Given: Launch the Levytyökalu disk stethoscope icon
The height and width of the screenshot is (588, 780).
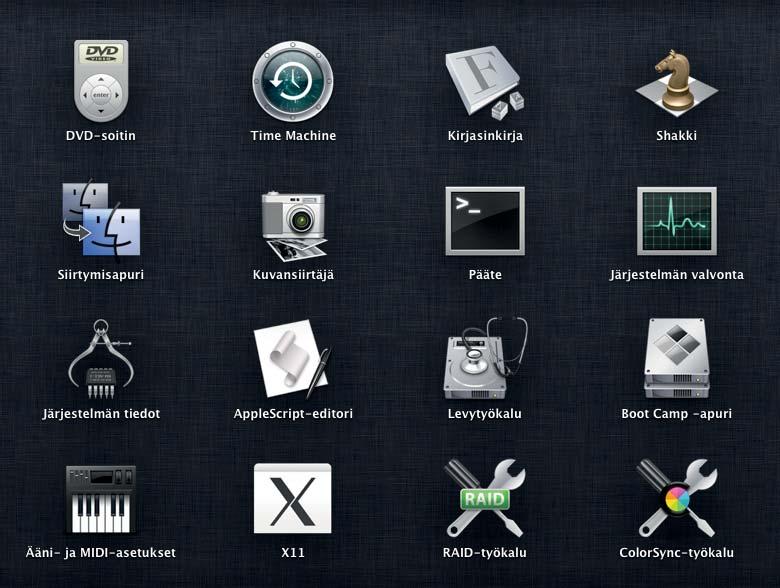Looking at the screenshot, I should click(x=485, y=358).
